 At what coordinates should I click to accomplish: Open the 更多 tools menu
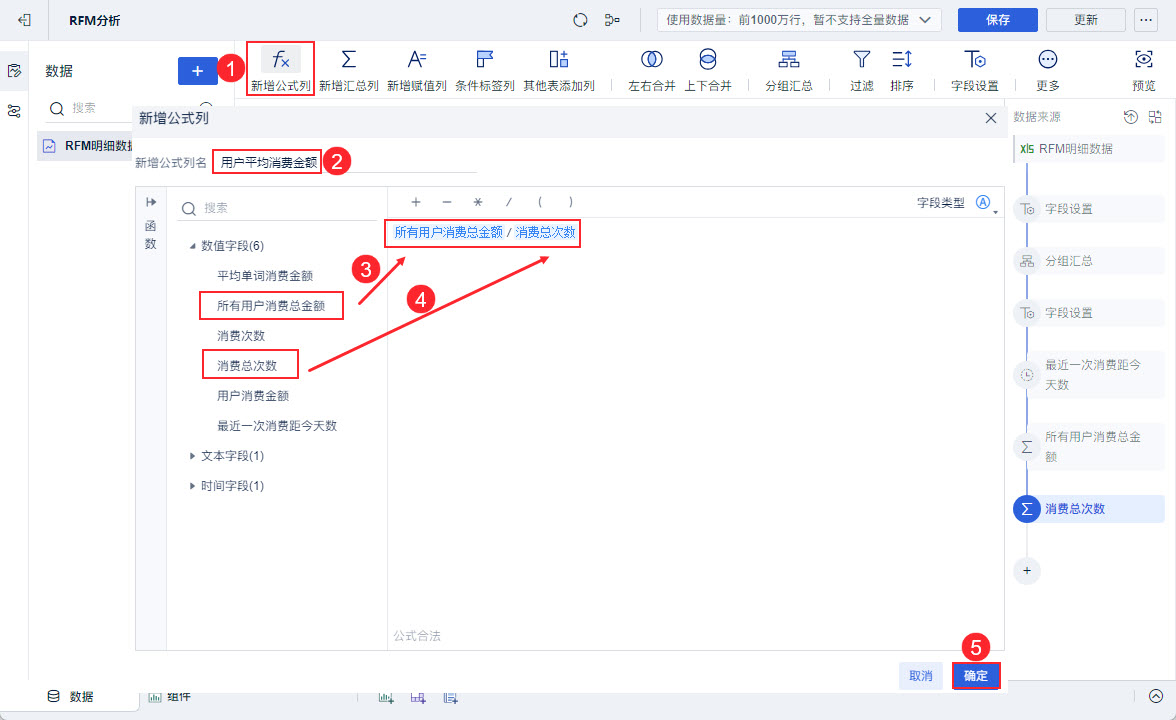(1048, 59)
